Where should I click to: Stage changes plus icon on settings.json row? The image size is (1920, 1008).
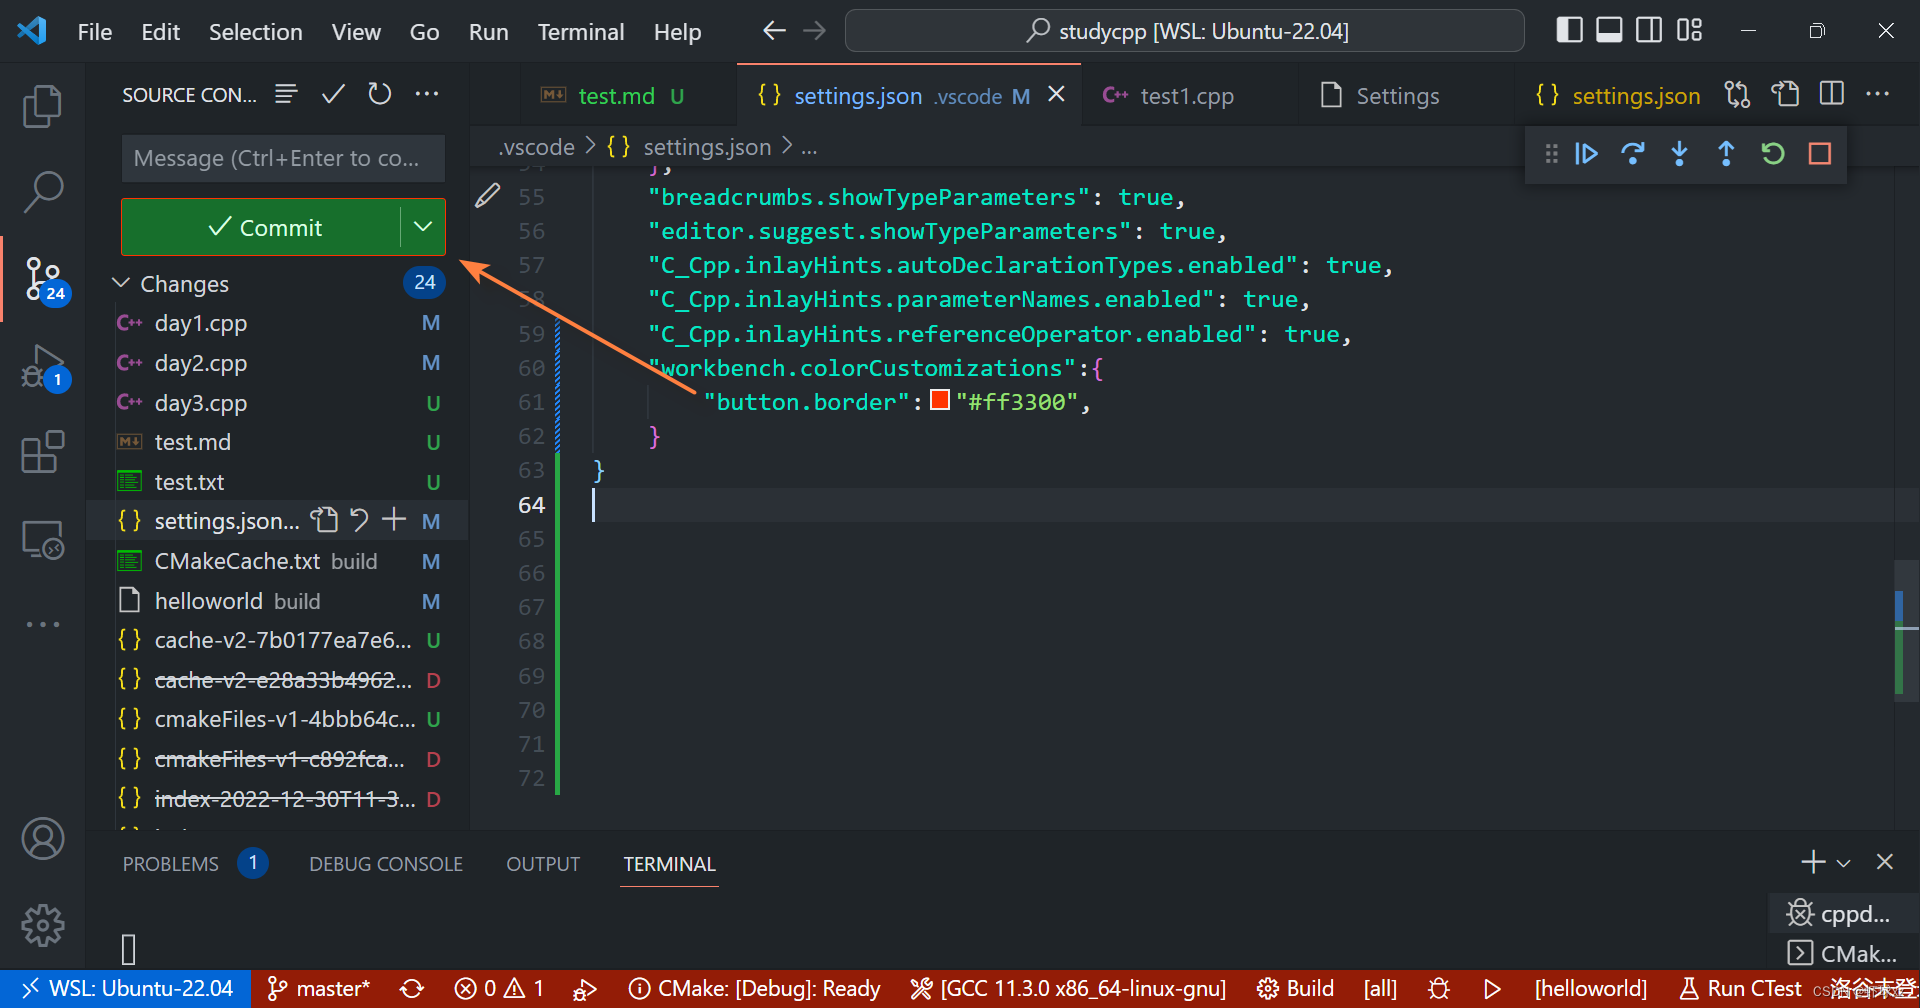394,520
